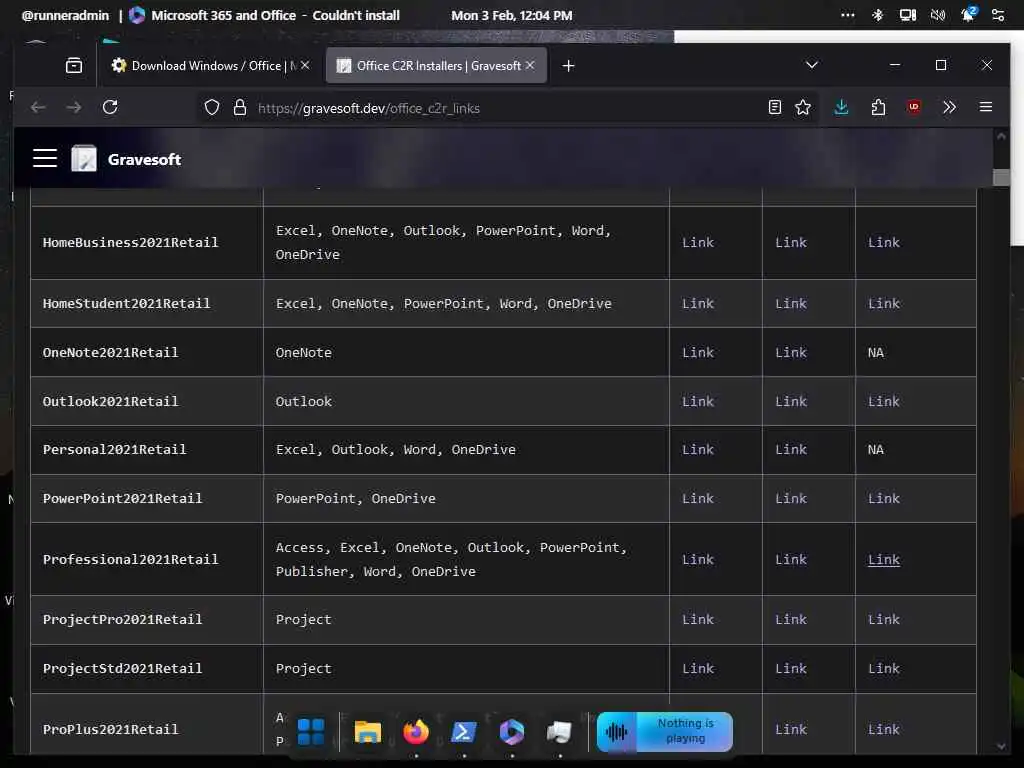Click the scrollbar up arrow
The width and height of the screenshot is (1024, 768).
click(1000, 136)
